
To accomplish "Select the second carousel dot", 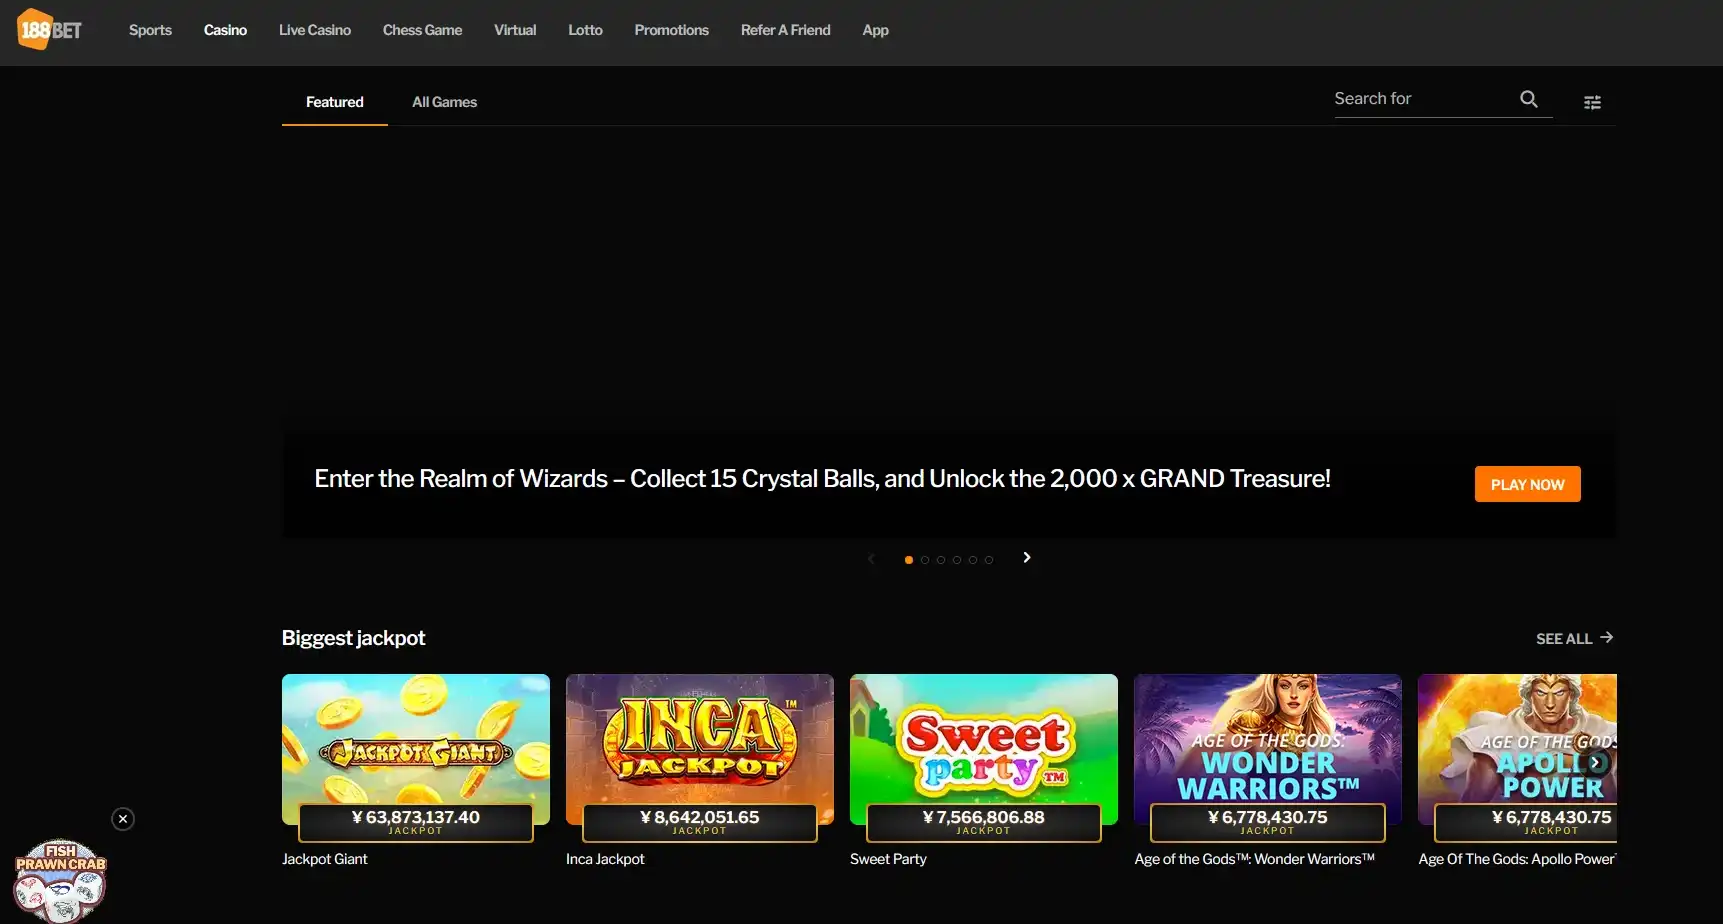I will coord(925,560).
